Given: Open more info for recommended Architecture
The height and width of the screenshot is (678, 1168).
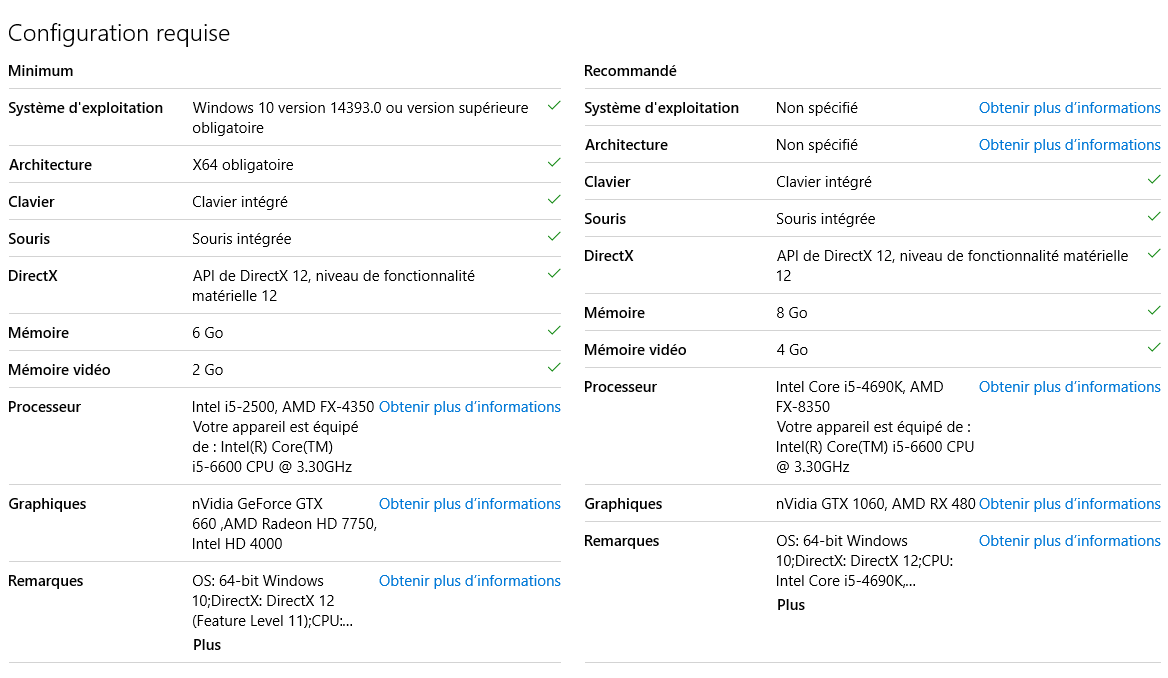Looking at the screenshot, I should (1070, 145).
